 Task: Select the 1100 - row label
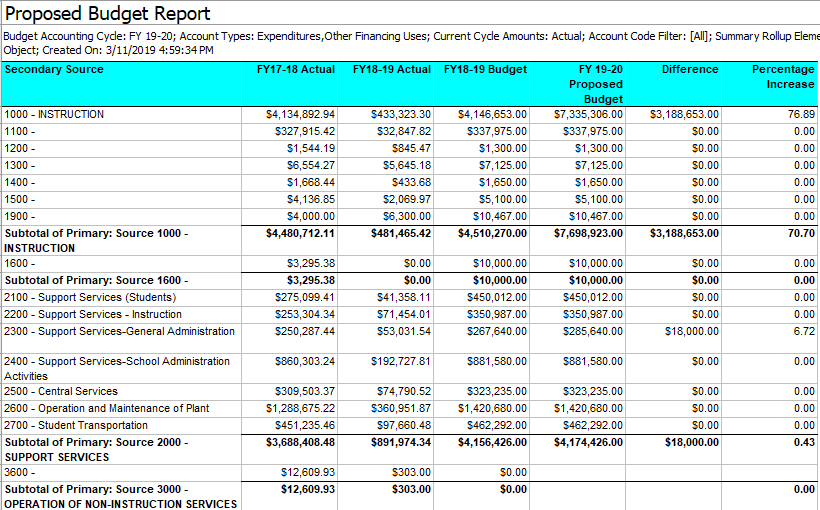point(19,132)
